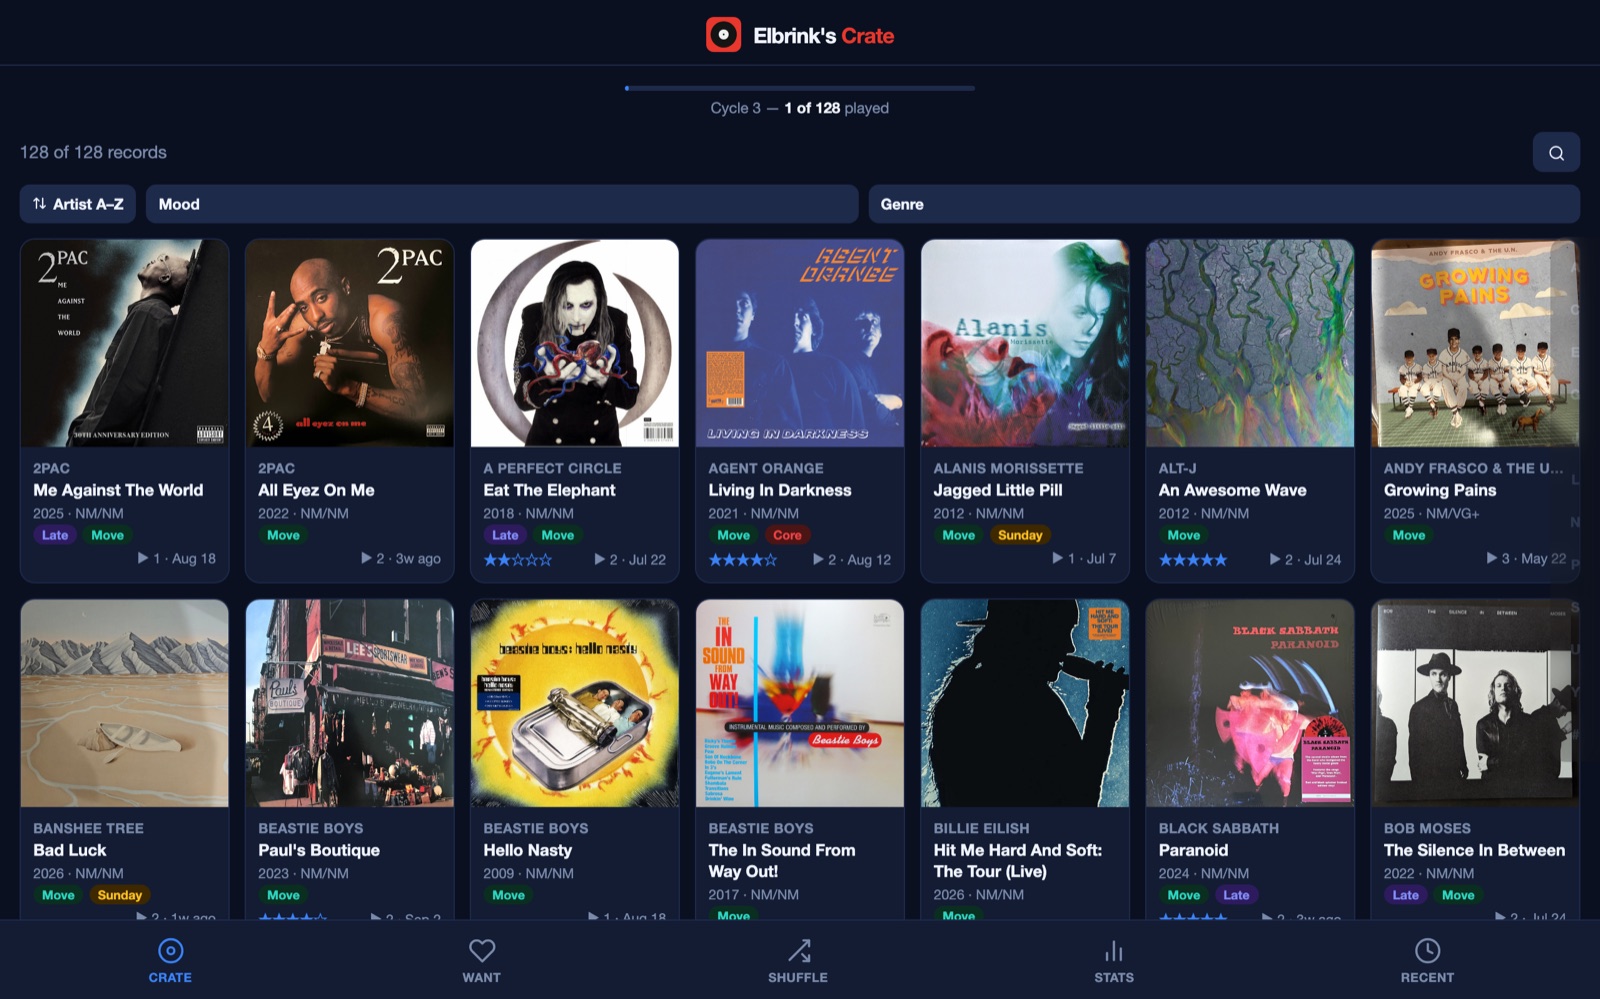The height and width of the screenshot is (999, 1600).
Task: Open An Awesome Wave album cover
Action: coord(1250,343)
